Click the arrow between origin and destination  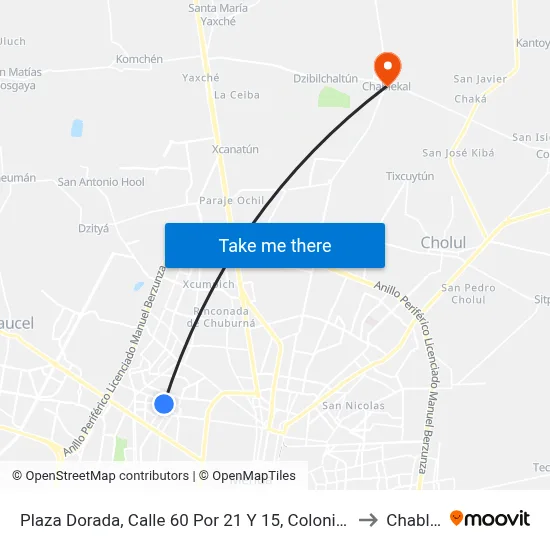pos(368,520)
